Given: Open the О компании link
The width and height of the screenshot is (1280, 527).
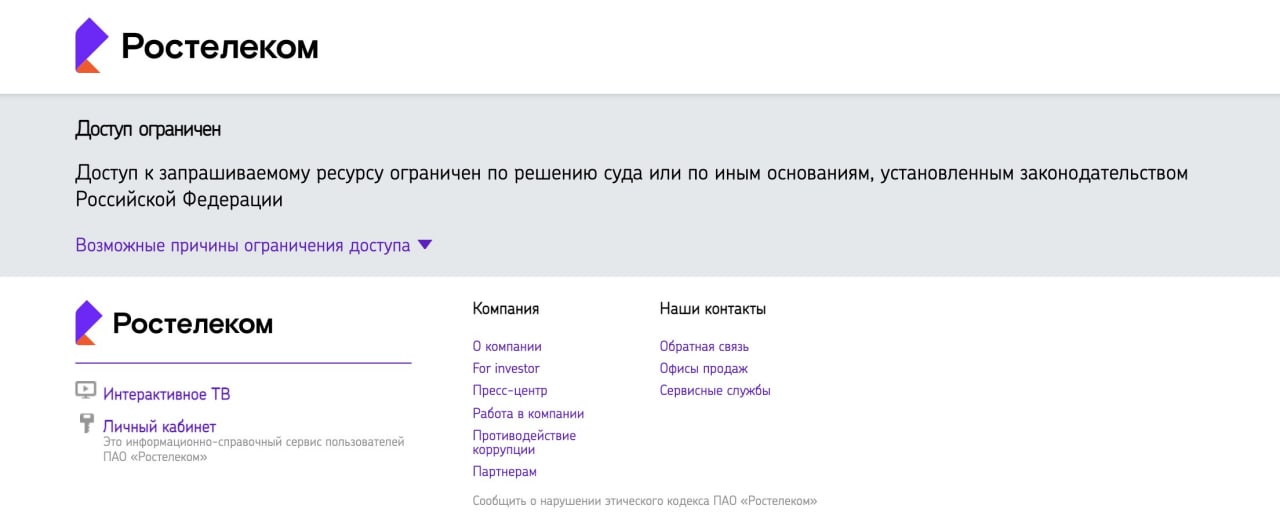Looking at the screenshot, I should pyautogui.click(x=507, y=346).
